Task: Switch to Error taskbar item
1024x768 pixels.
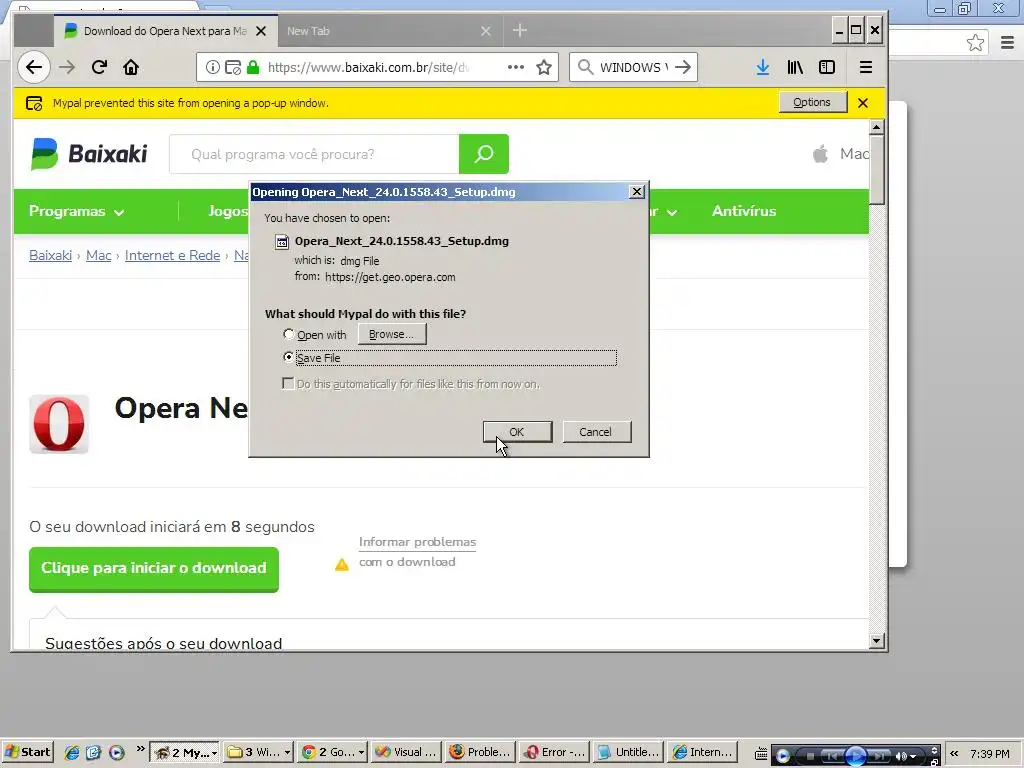Action: click(555, 752)
